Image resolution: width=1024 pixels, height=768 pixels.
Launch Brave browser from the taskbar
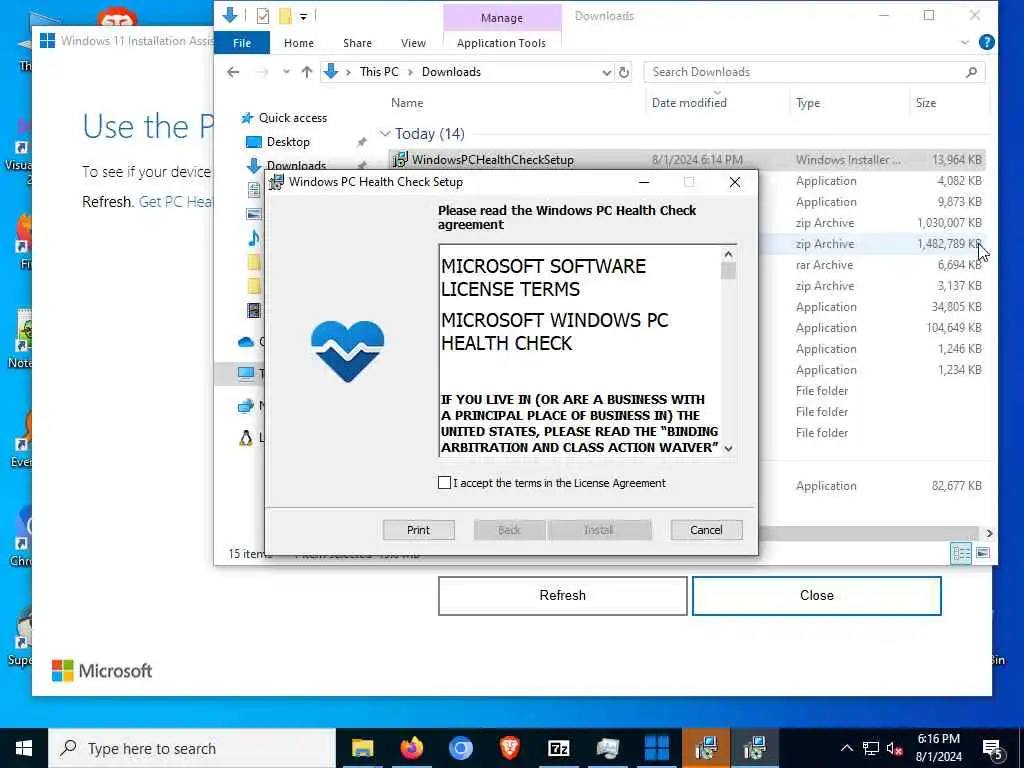(x=509, y=748)
